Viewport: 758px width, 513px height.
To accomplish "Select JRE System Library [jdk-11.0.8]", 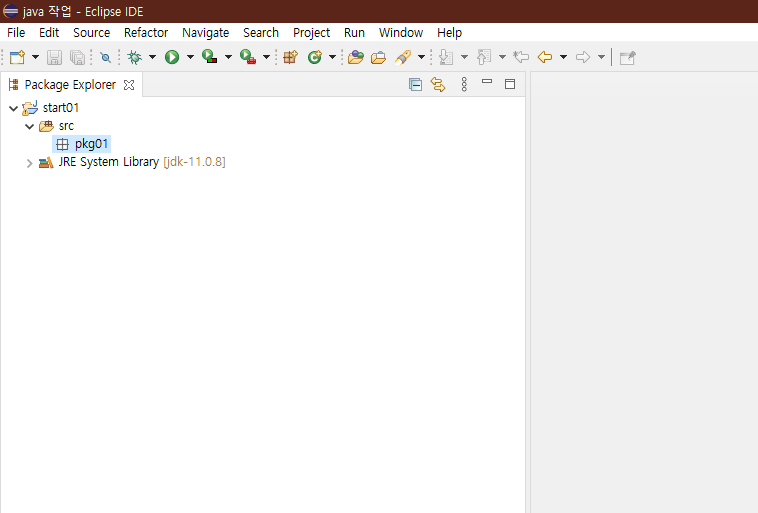I will 142,162.
